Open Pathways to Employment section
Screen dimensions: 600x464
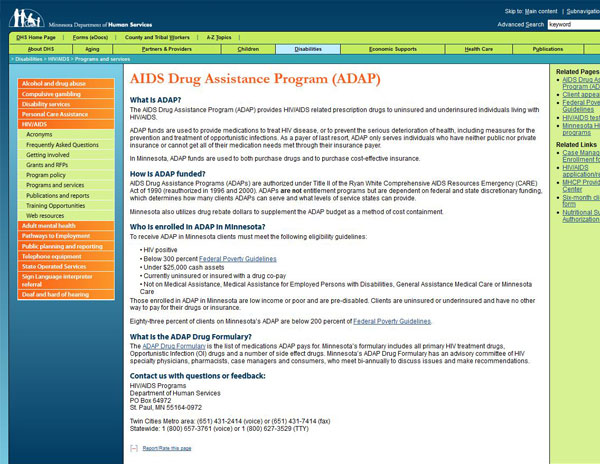(66, 236)
